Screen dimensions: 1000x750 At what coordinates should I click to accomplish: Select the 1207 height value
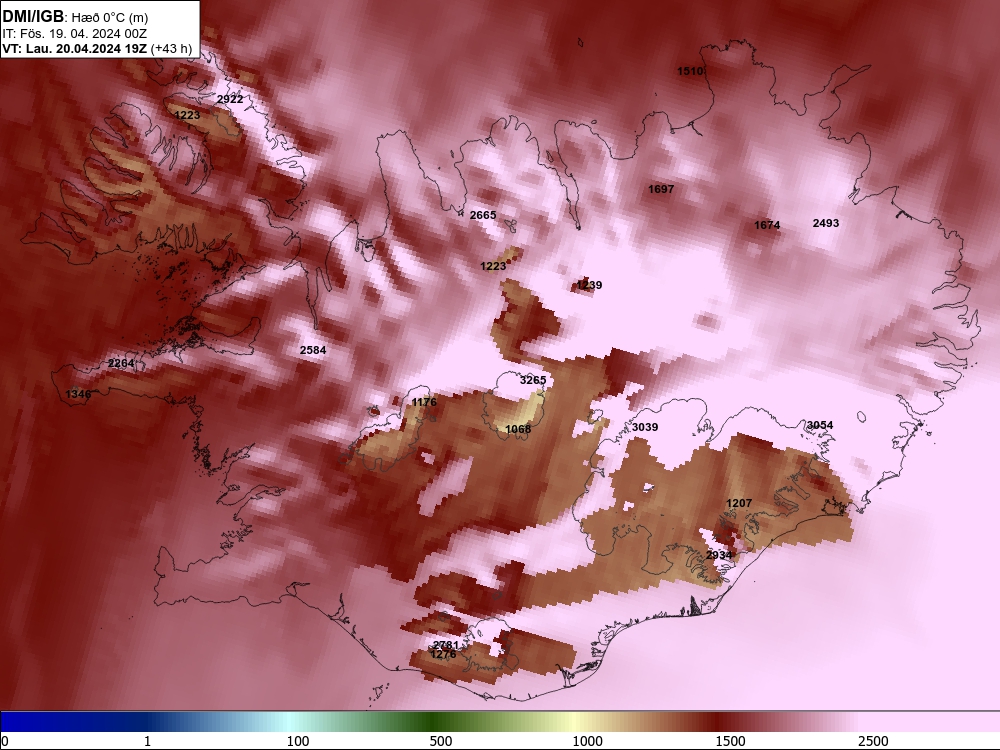739,504
